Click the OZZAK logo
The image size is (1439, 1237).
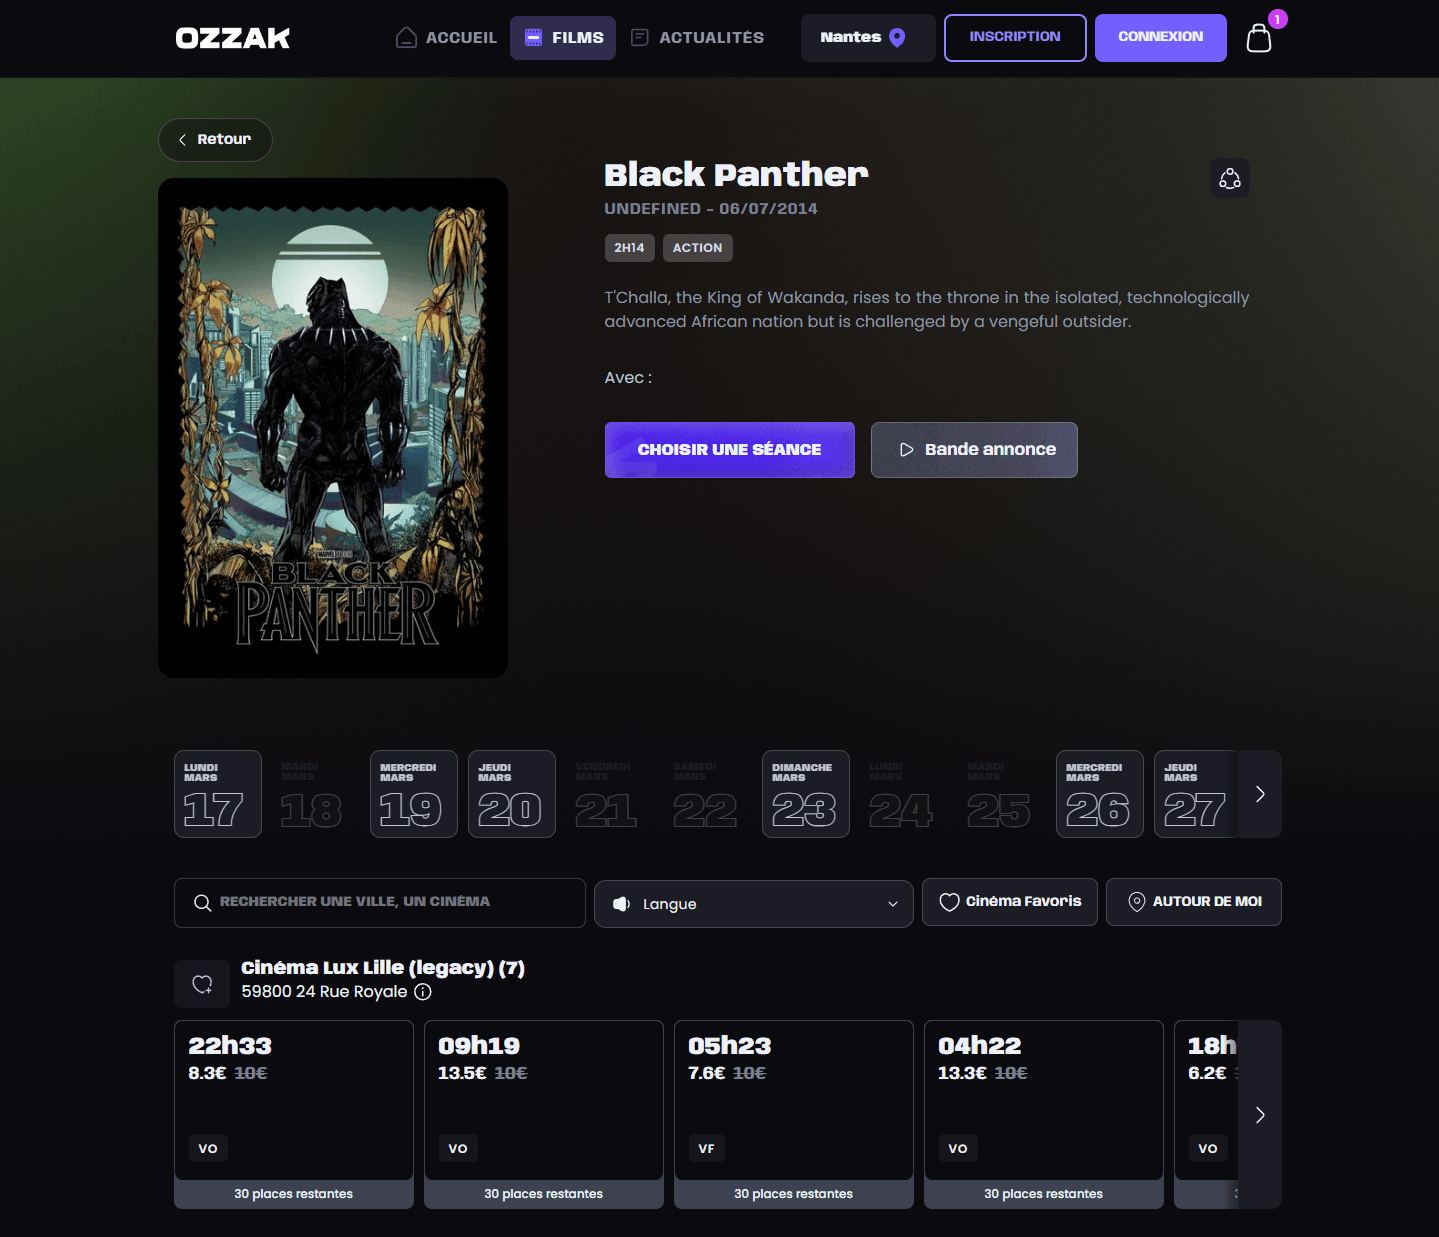[233, 38]
